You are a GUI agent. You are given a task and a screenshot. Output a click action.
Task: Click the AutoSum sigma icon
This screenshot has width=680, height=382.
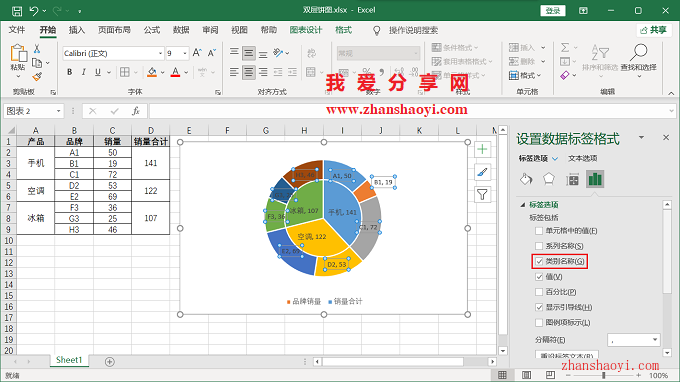tap(565, 47)
